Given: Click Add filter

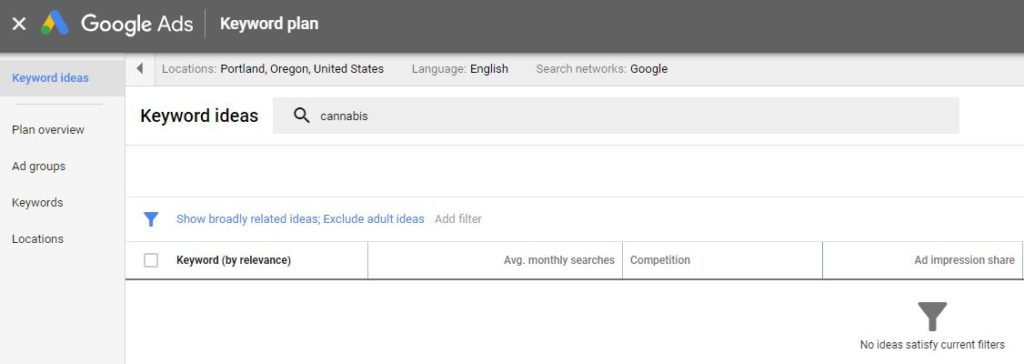Looking at the screenshot, I should 458,219.
